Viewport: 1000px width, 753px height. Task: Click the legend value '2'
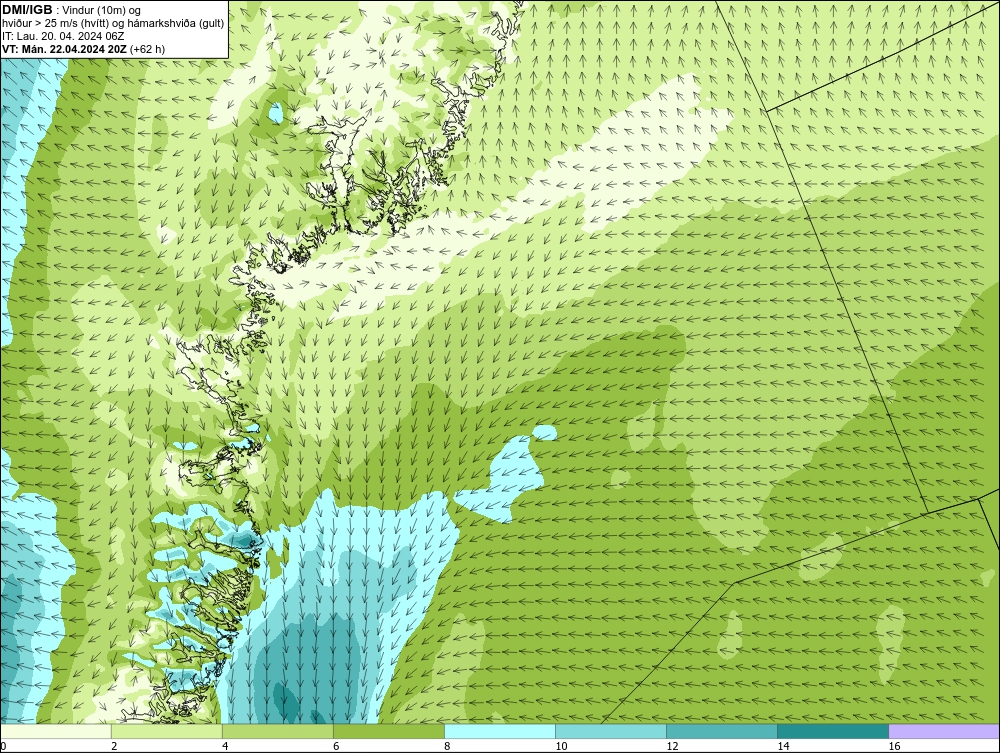click(x=114, y=746)
